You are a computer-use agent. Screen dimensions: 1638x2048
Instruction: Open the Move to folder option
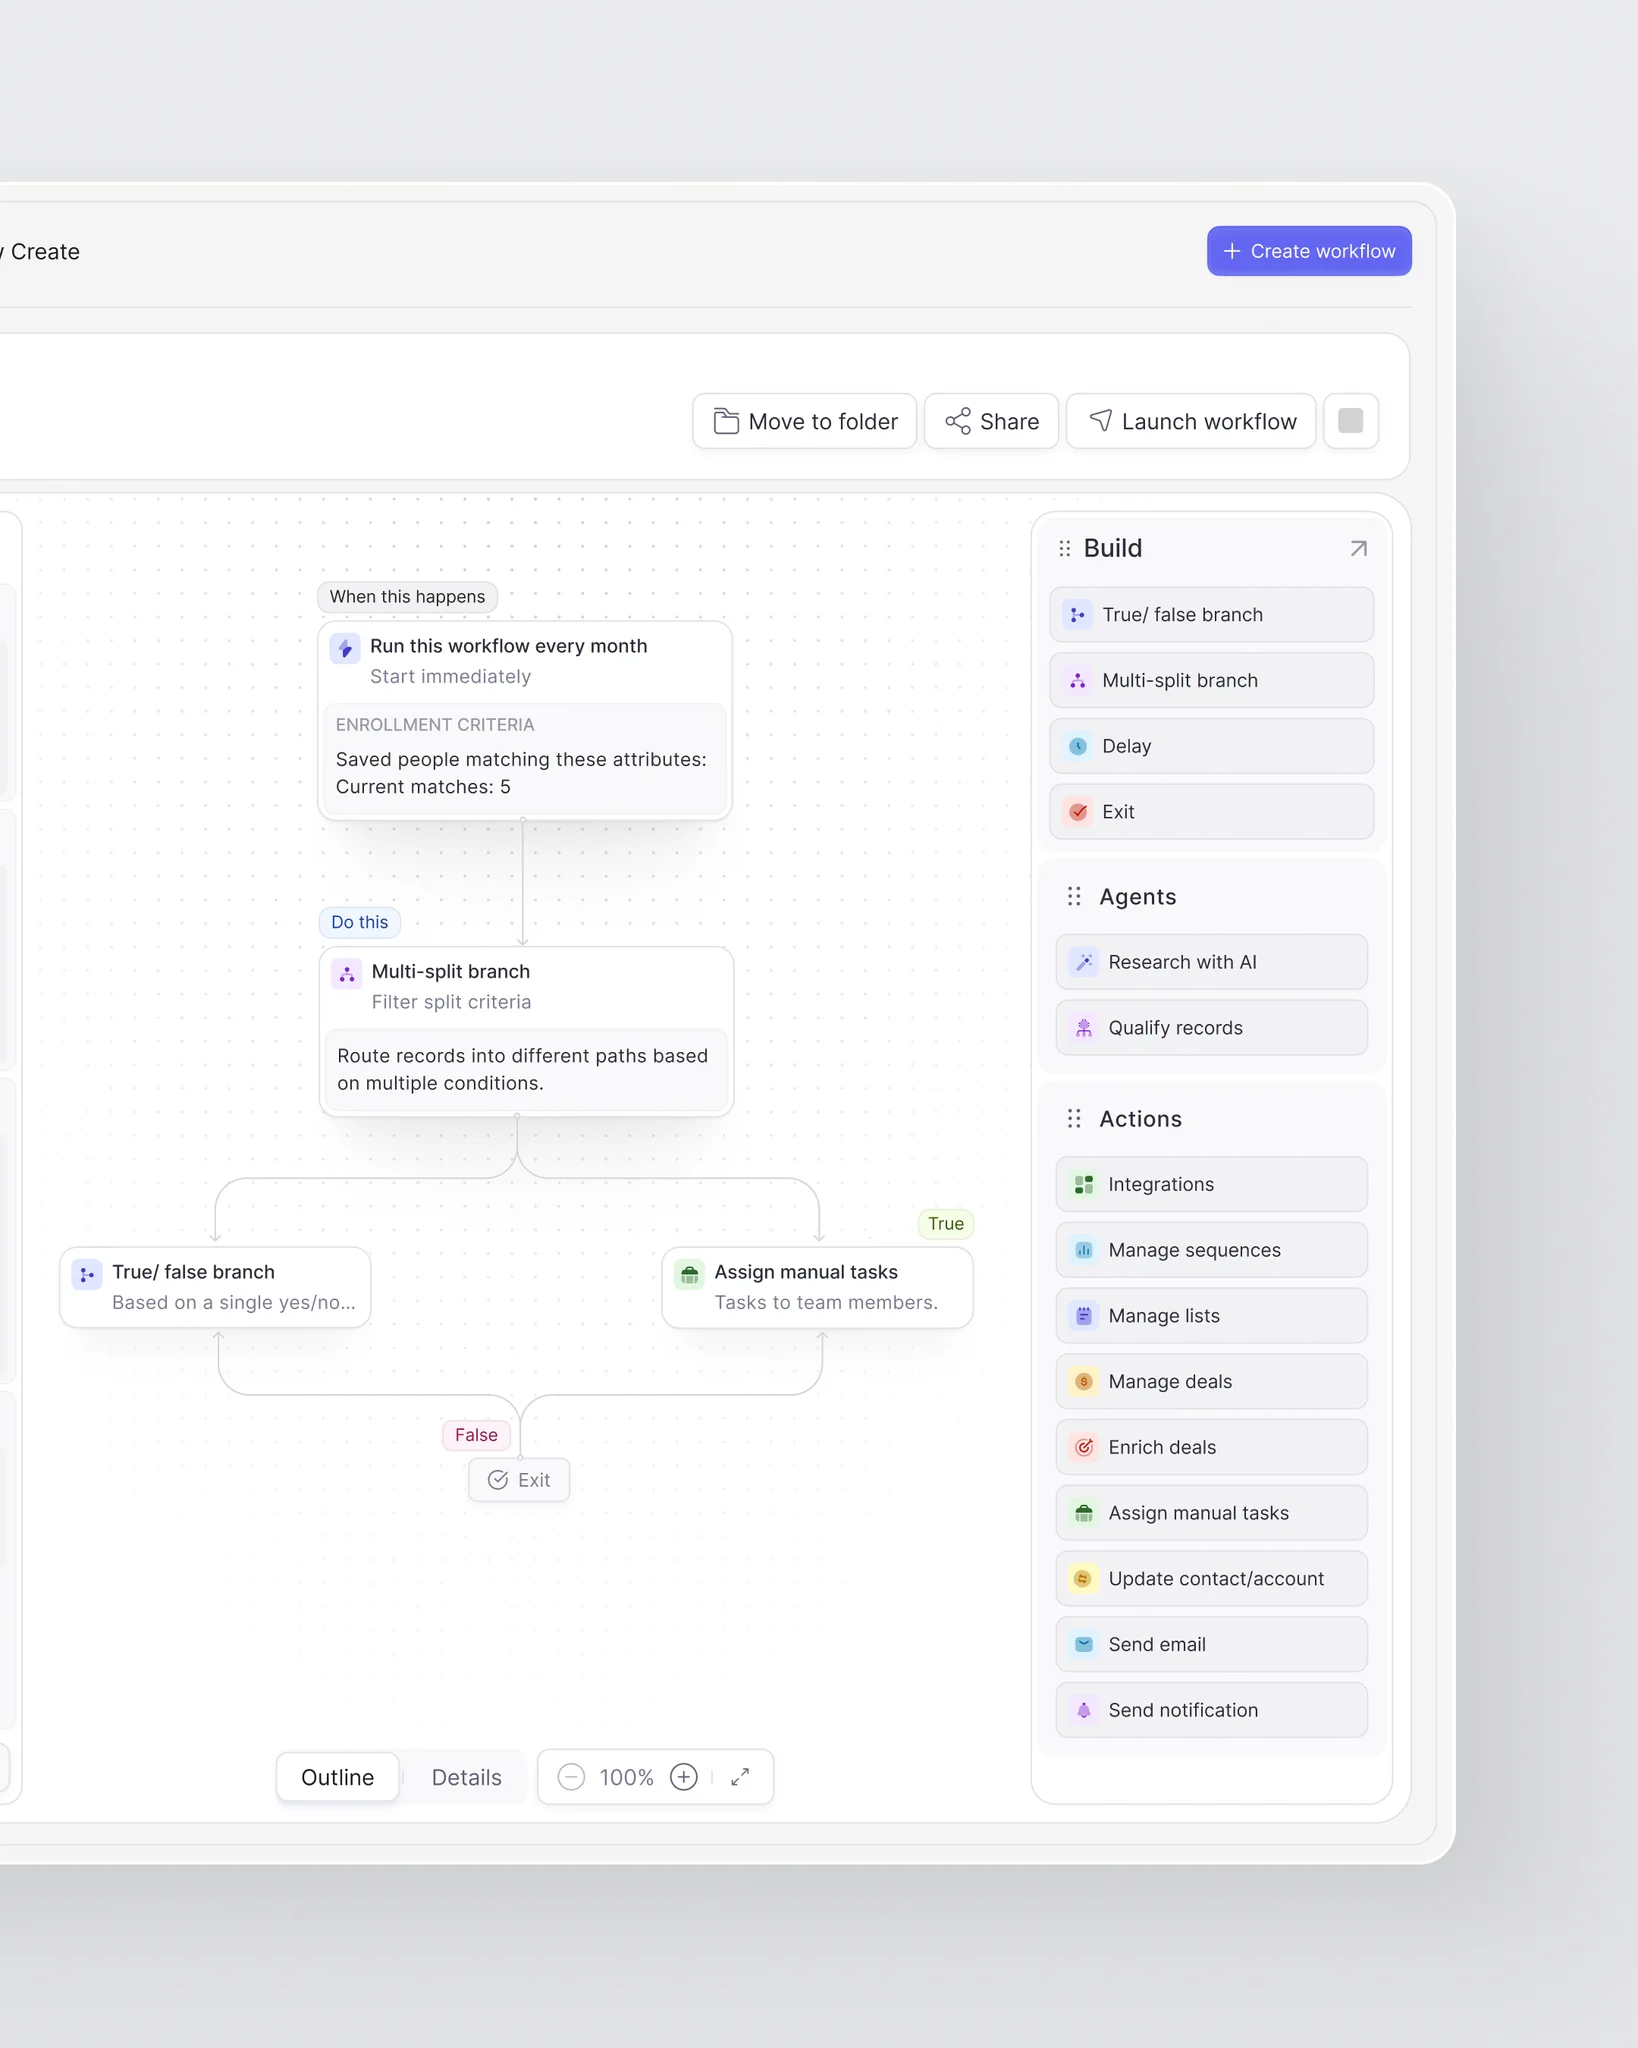(x=805, y=421)
